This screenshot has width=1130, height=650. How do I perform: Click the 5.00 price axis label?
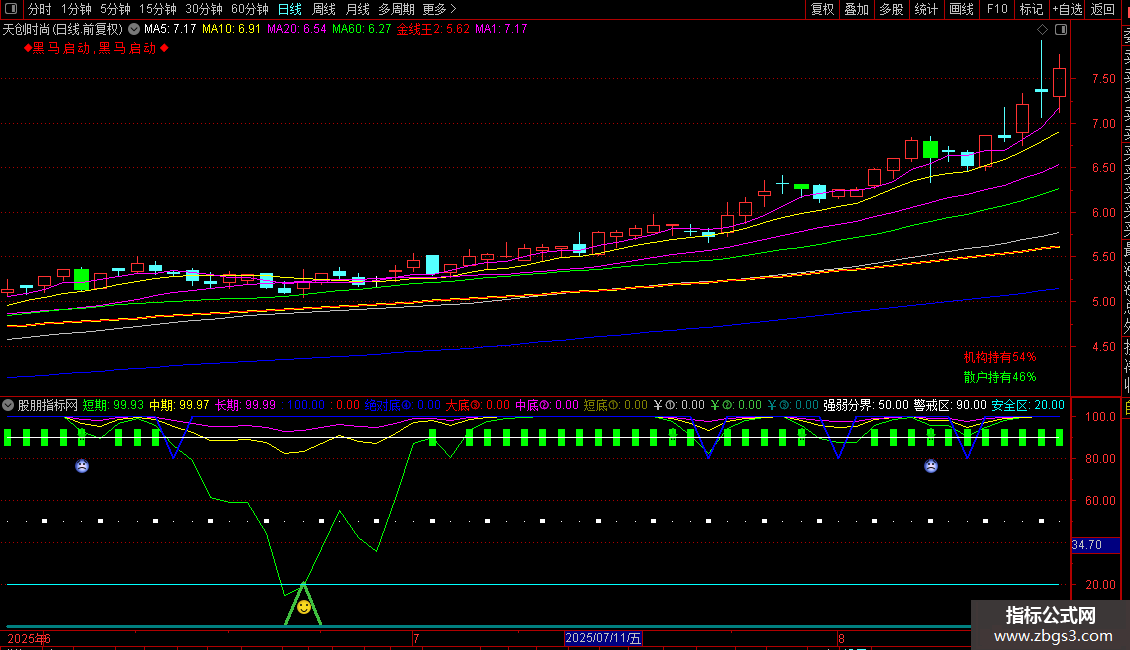point(1103,302)
